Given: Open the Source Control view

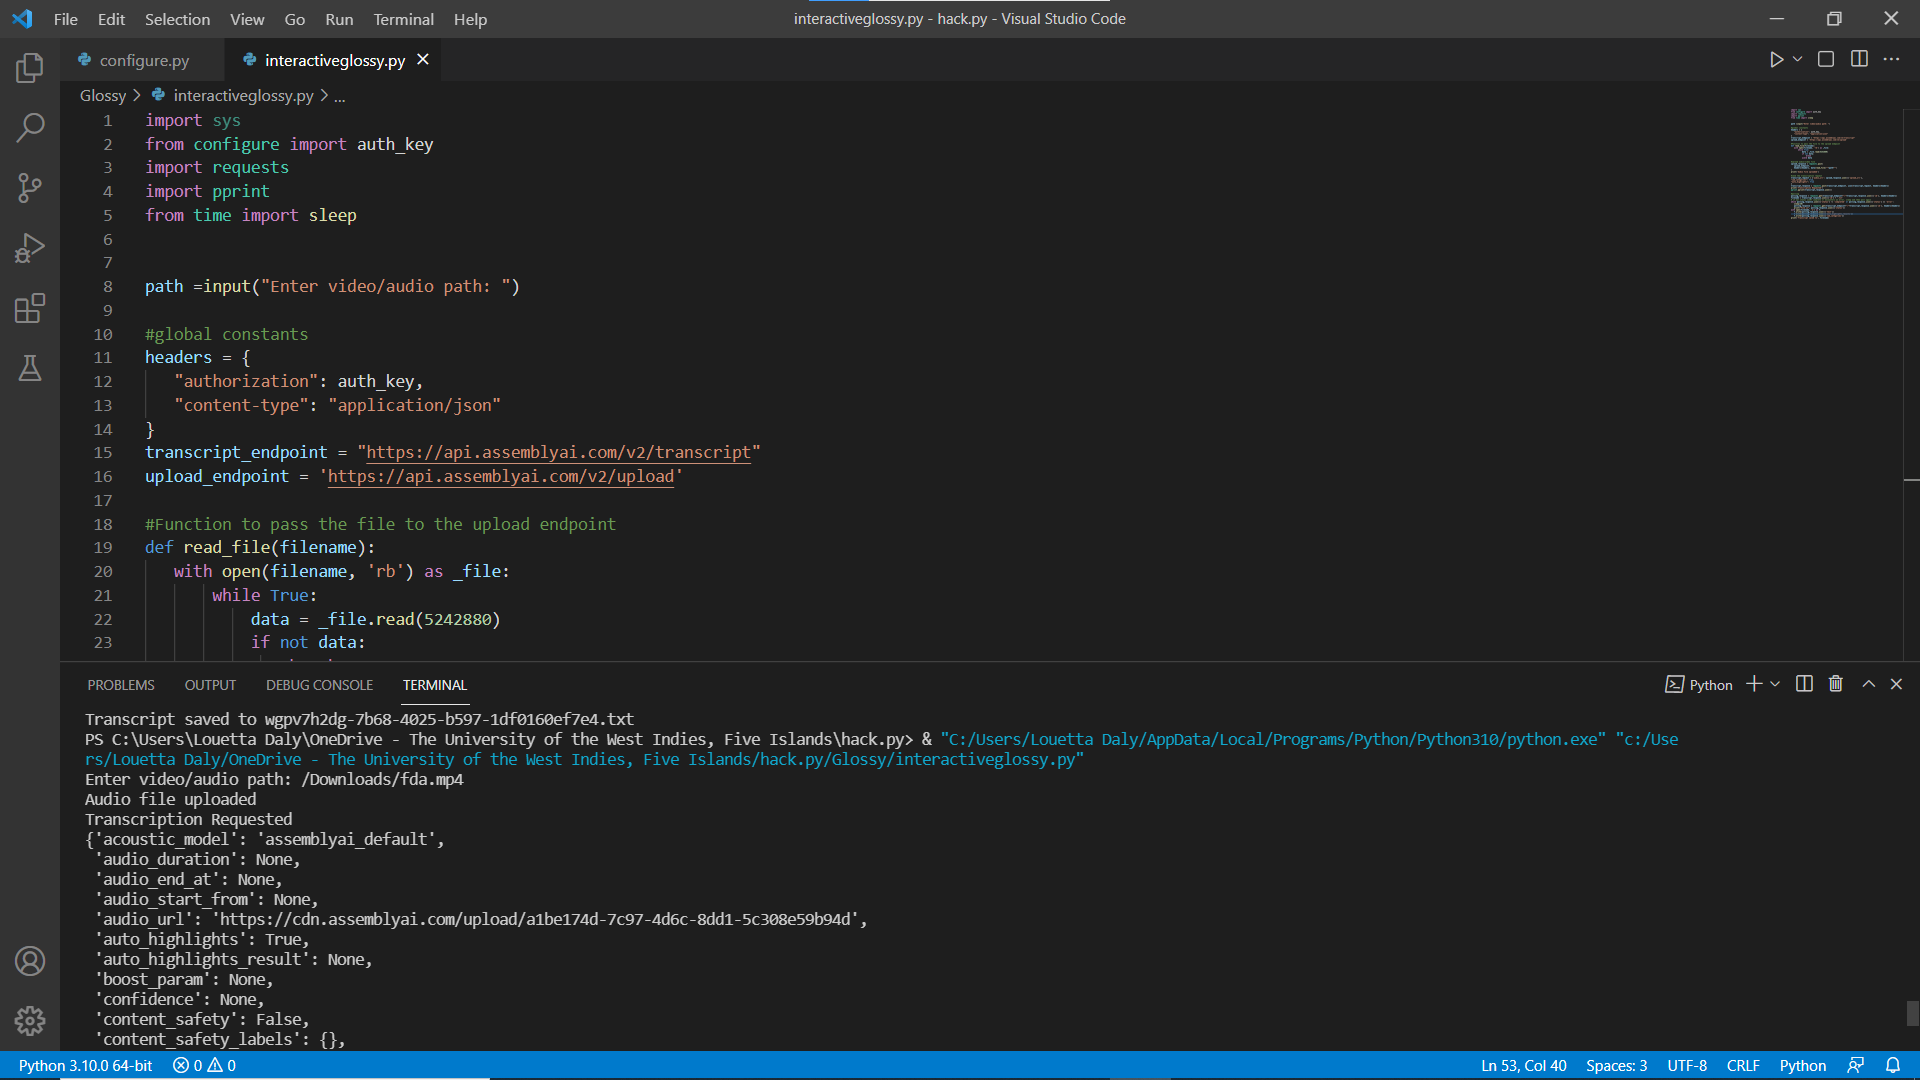Looking at the screenshot, I should (x=30, y=187).
